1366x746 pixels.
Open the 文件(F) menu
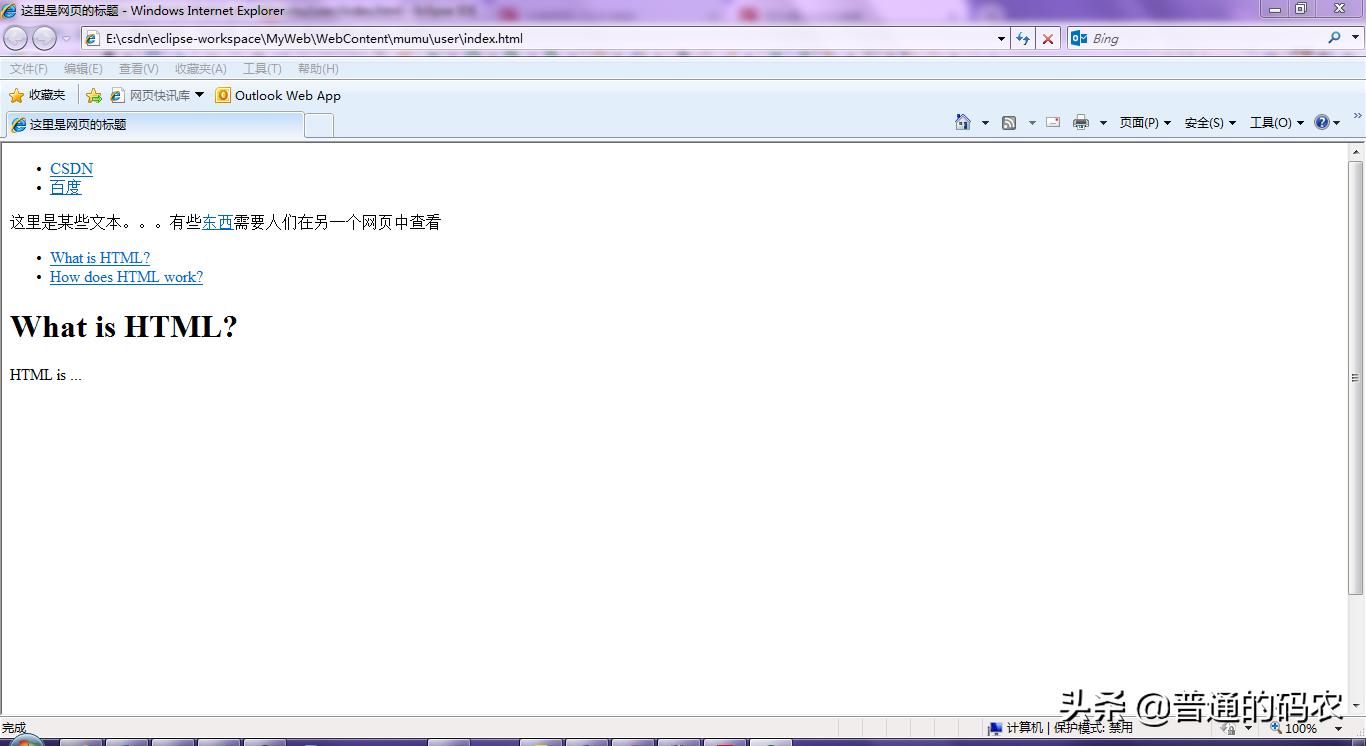point(27,68)
